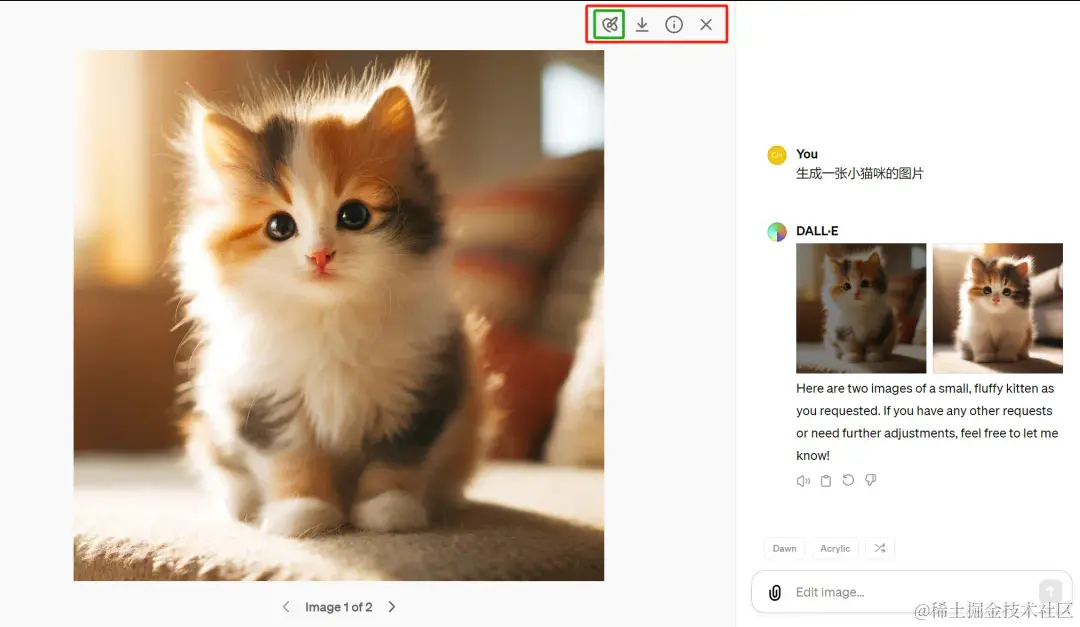Go to next image arrow
The height and width of the screenshot is (627, 1080).
pos(392,607)
